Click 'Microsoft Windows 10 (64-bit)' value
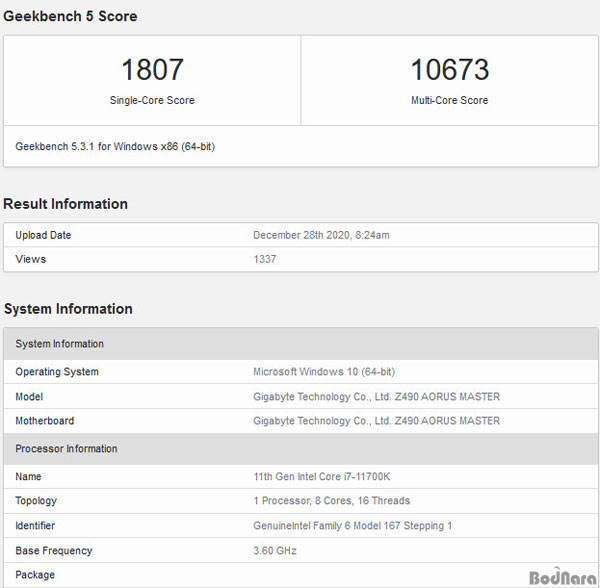 (324, 372)
